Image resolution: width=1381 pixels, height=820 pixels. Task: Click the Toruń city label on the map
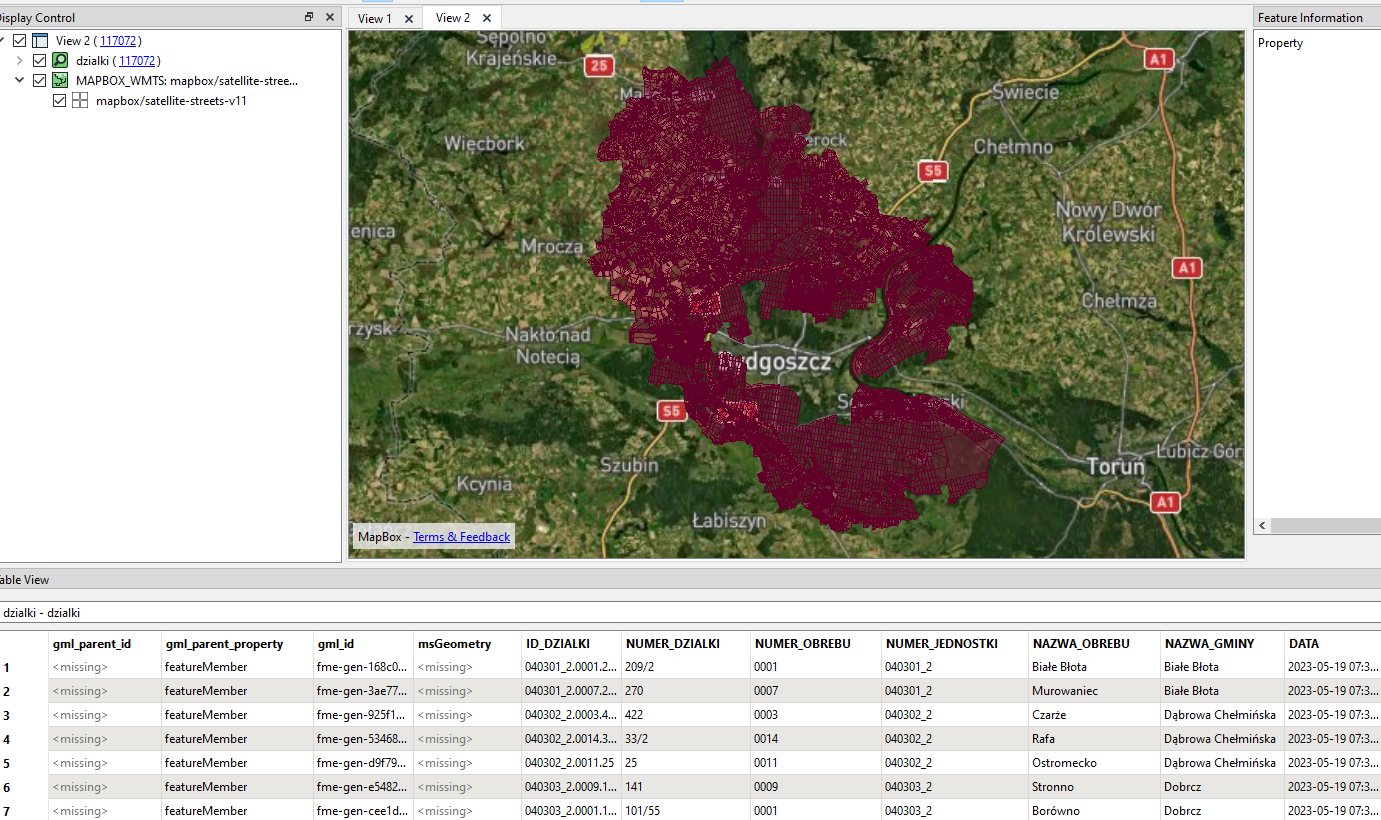click(x=1116, y=467)
